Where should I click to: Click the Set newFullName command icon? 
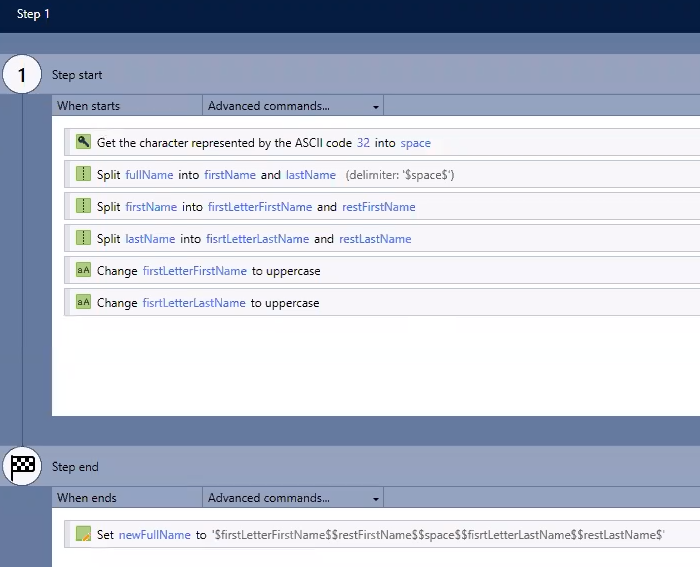83,535
